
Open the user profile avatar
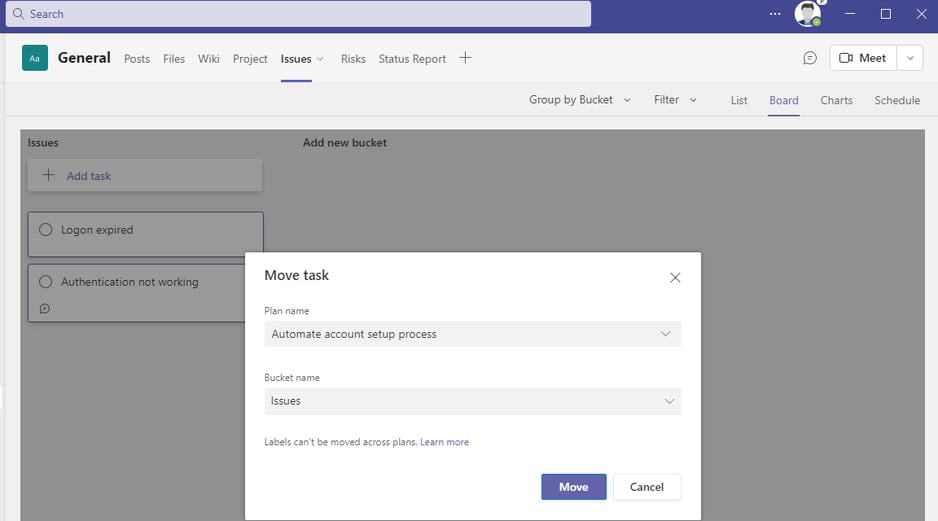807,13
